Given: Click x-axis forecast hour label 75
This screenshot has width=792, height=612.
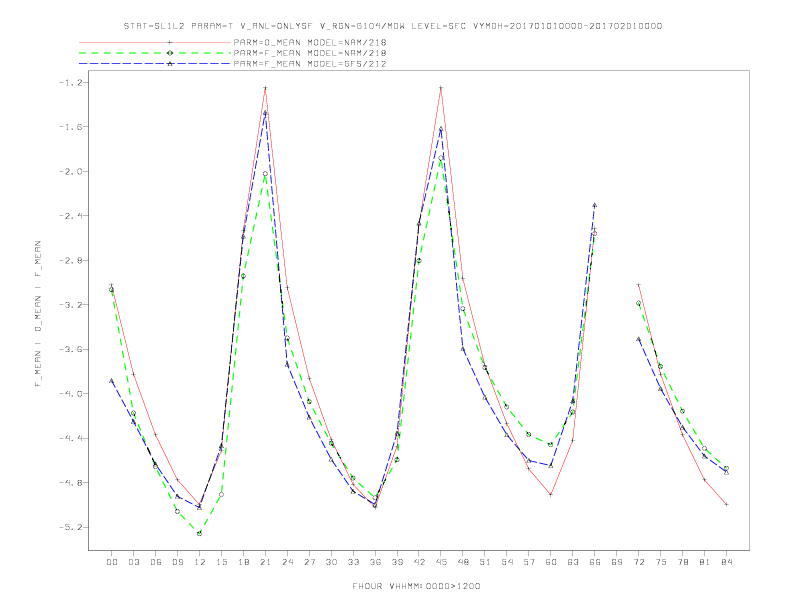Looking at the screenshot, I should 661,562.
